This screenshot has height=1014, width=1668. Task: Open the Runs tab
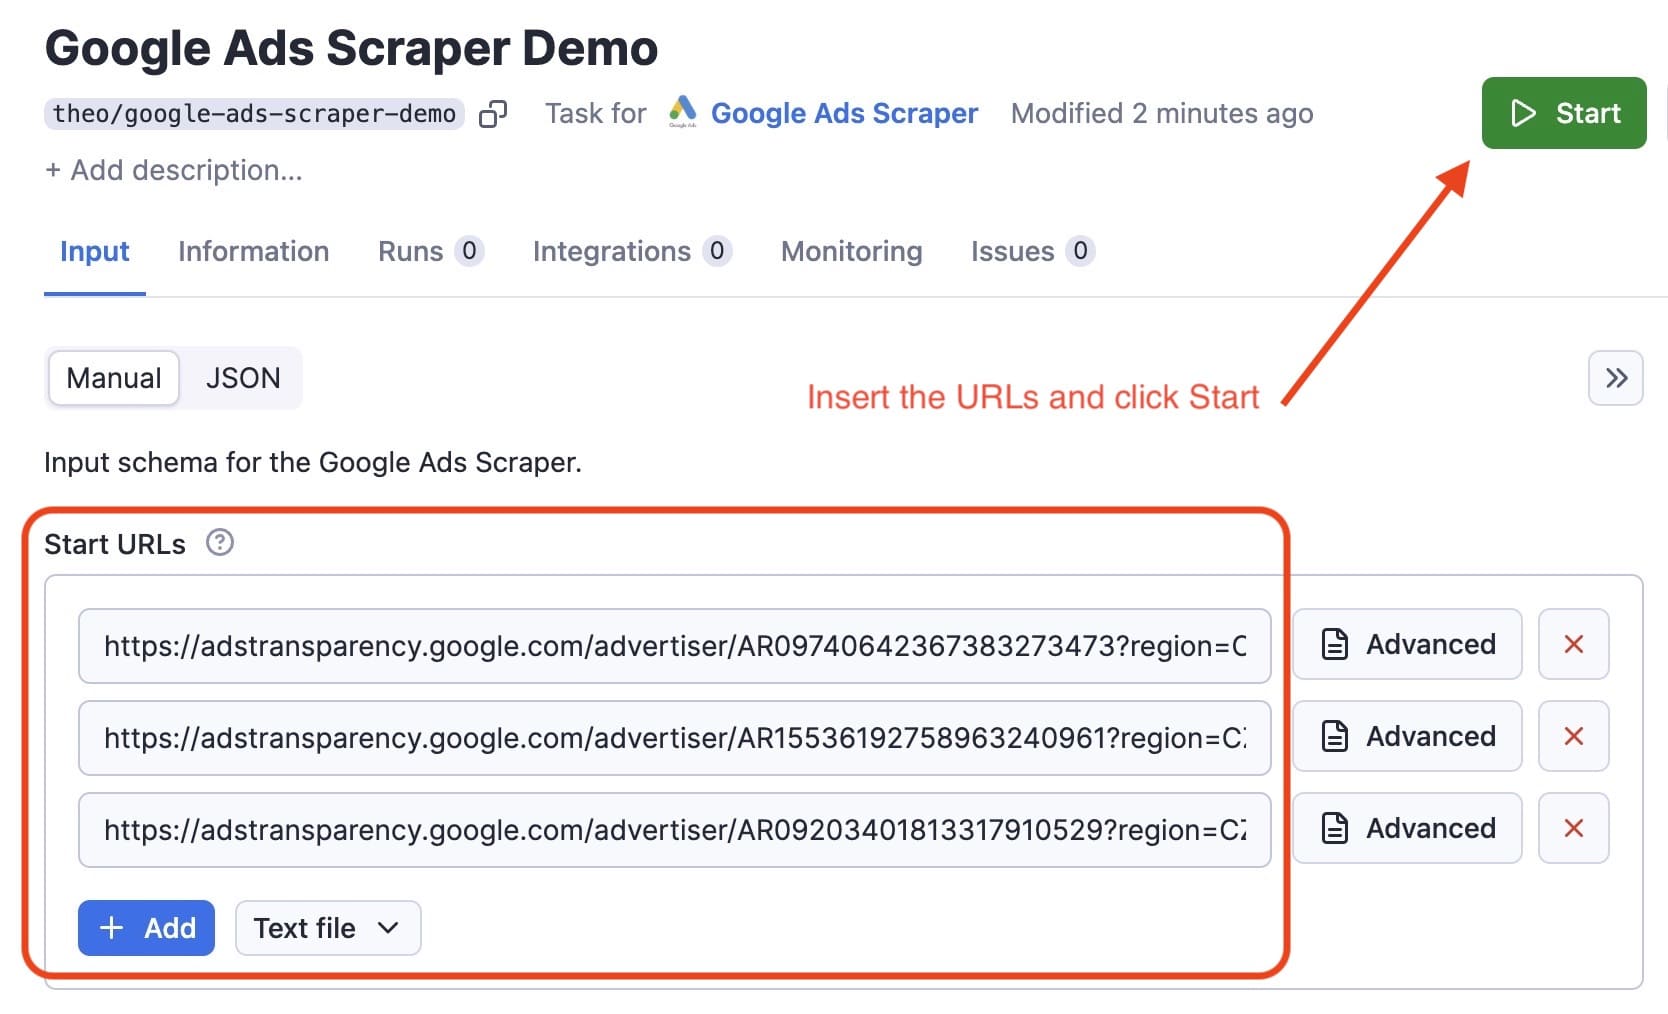(x=411, y=251)
